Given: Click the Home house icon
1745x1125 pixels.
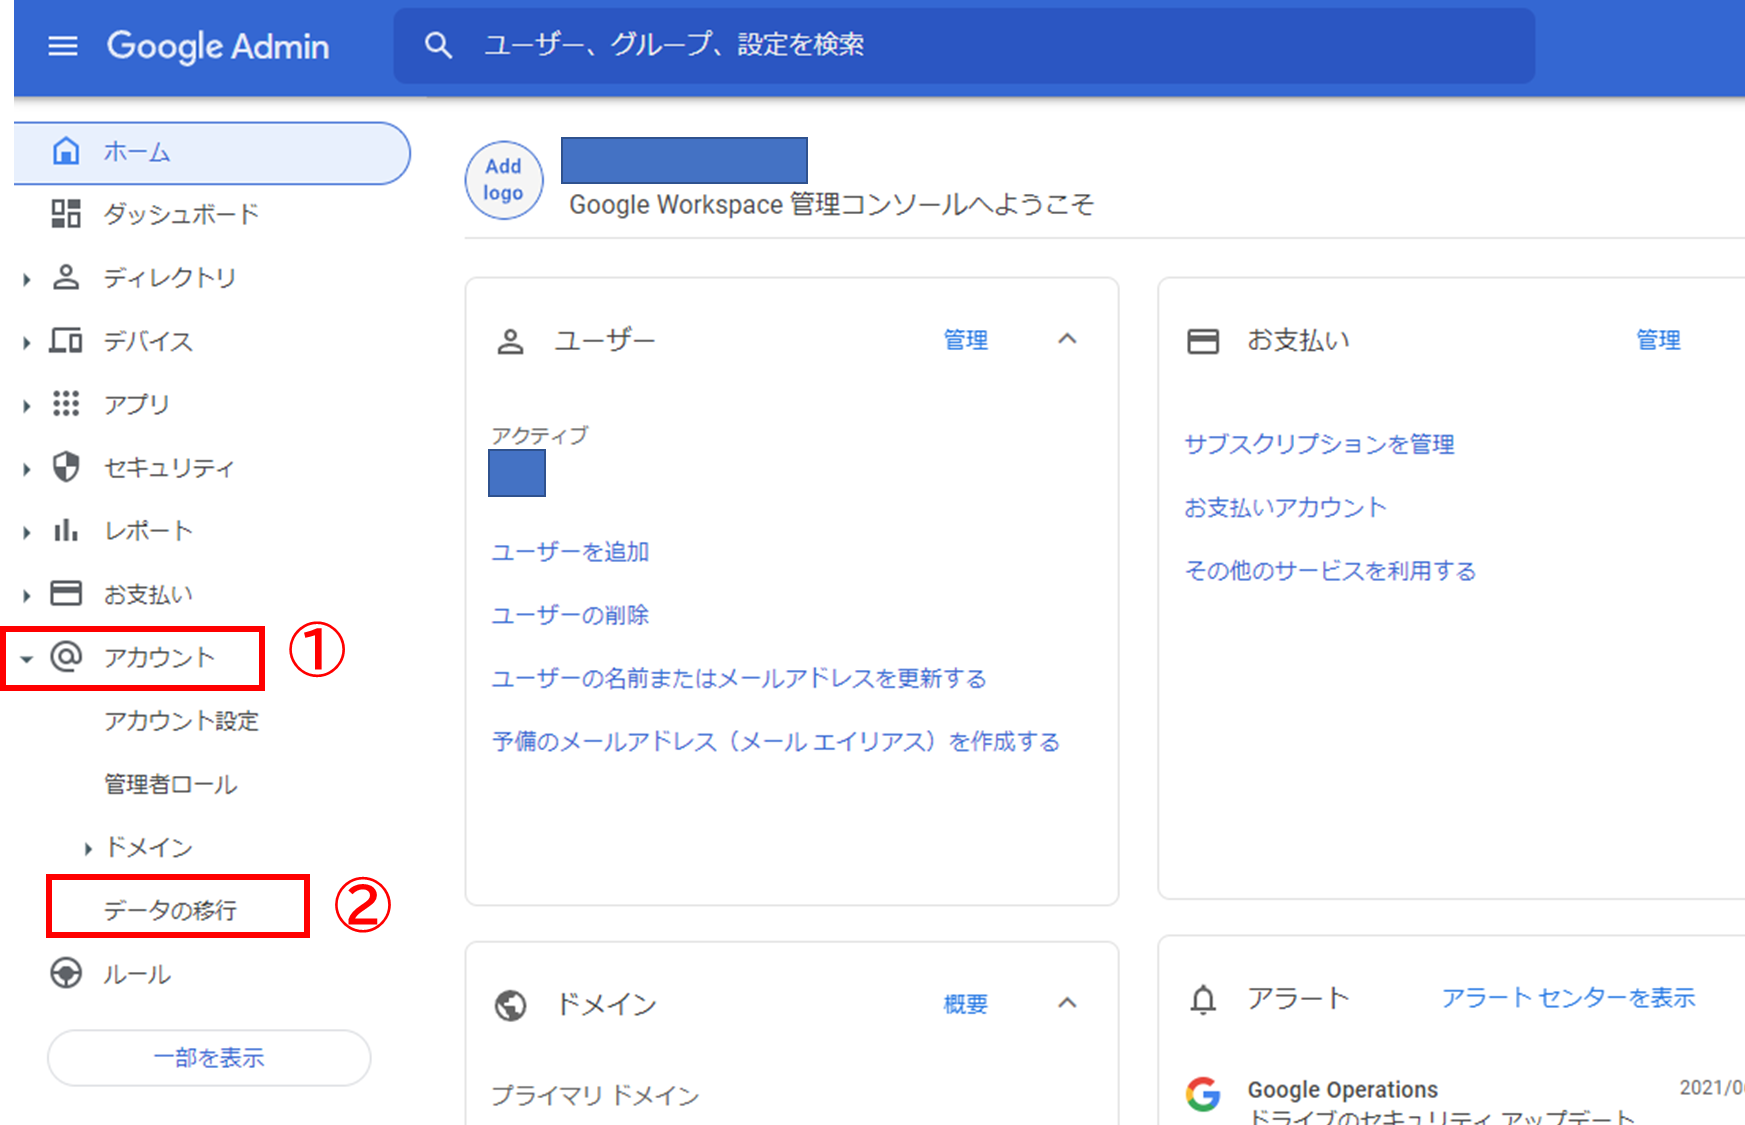Looking at the screenshot, I should click(66, 151).
